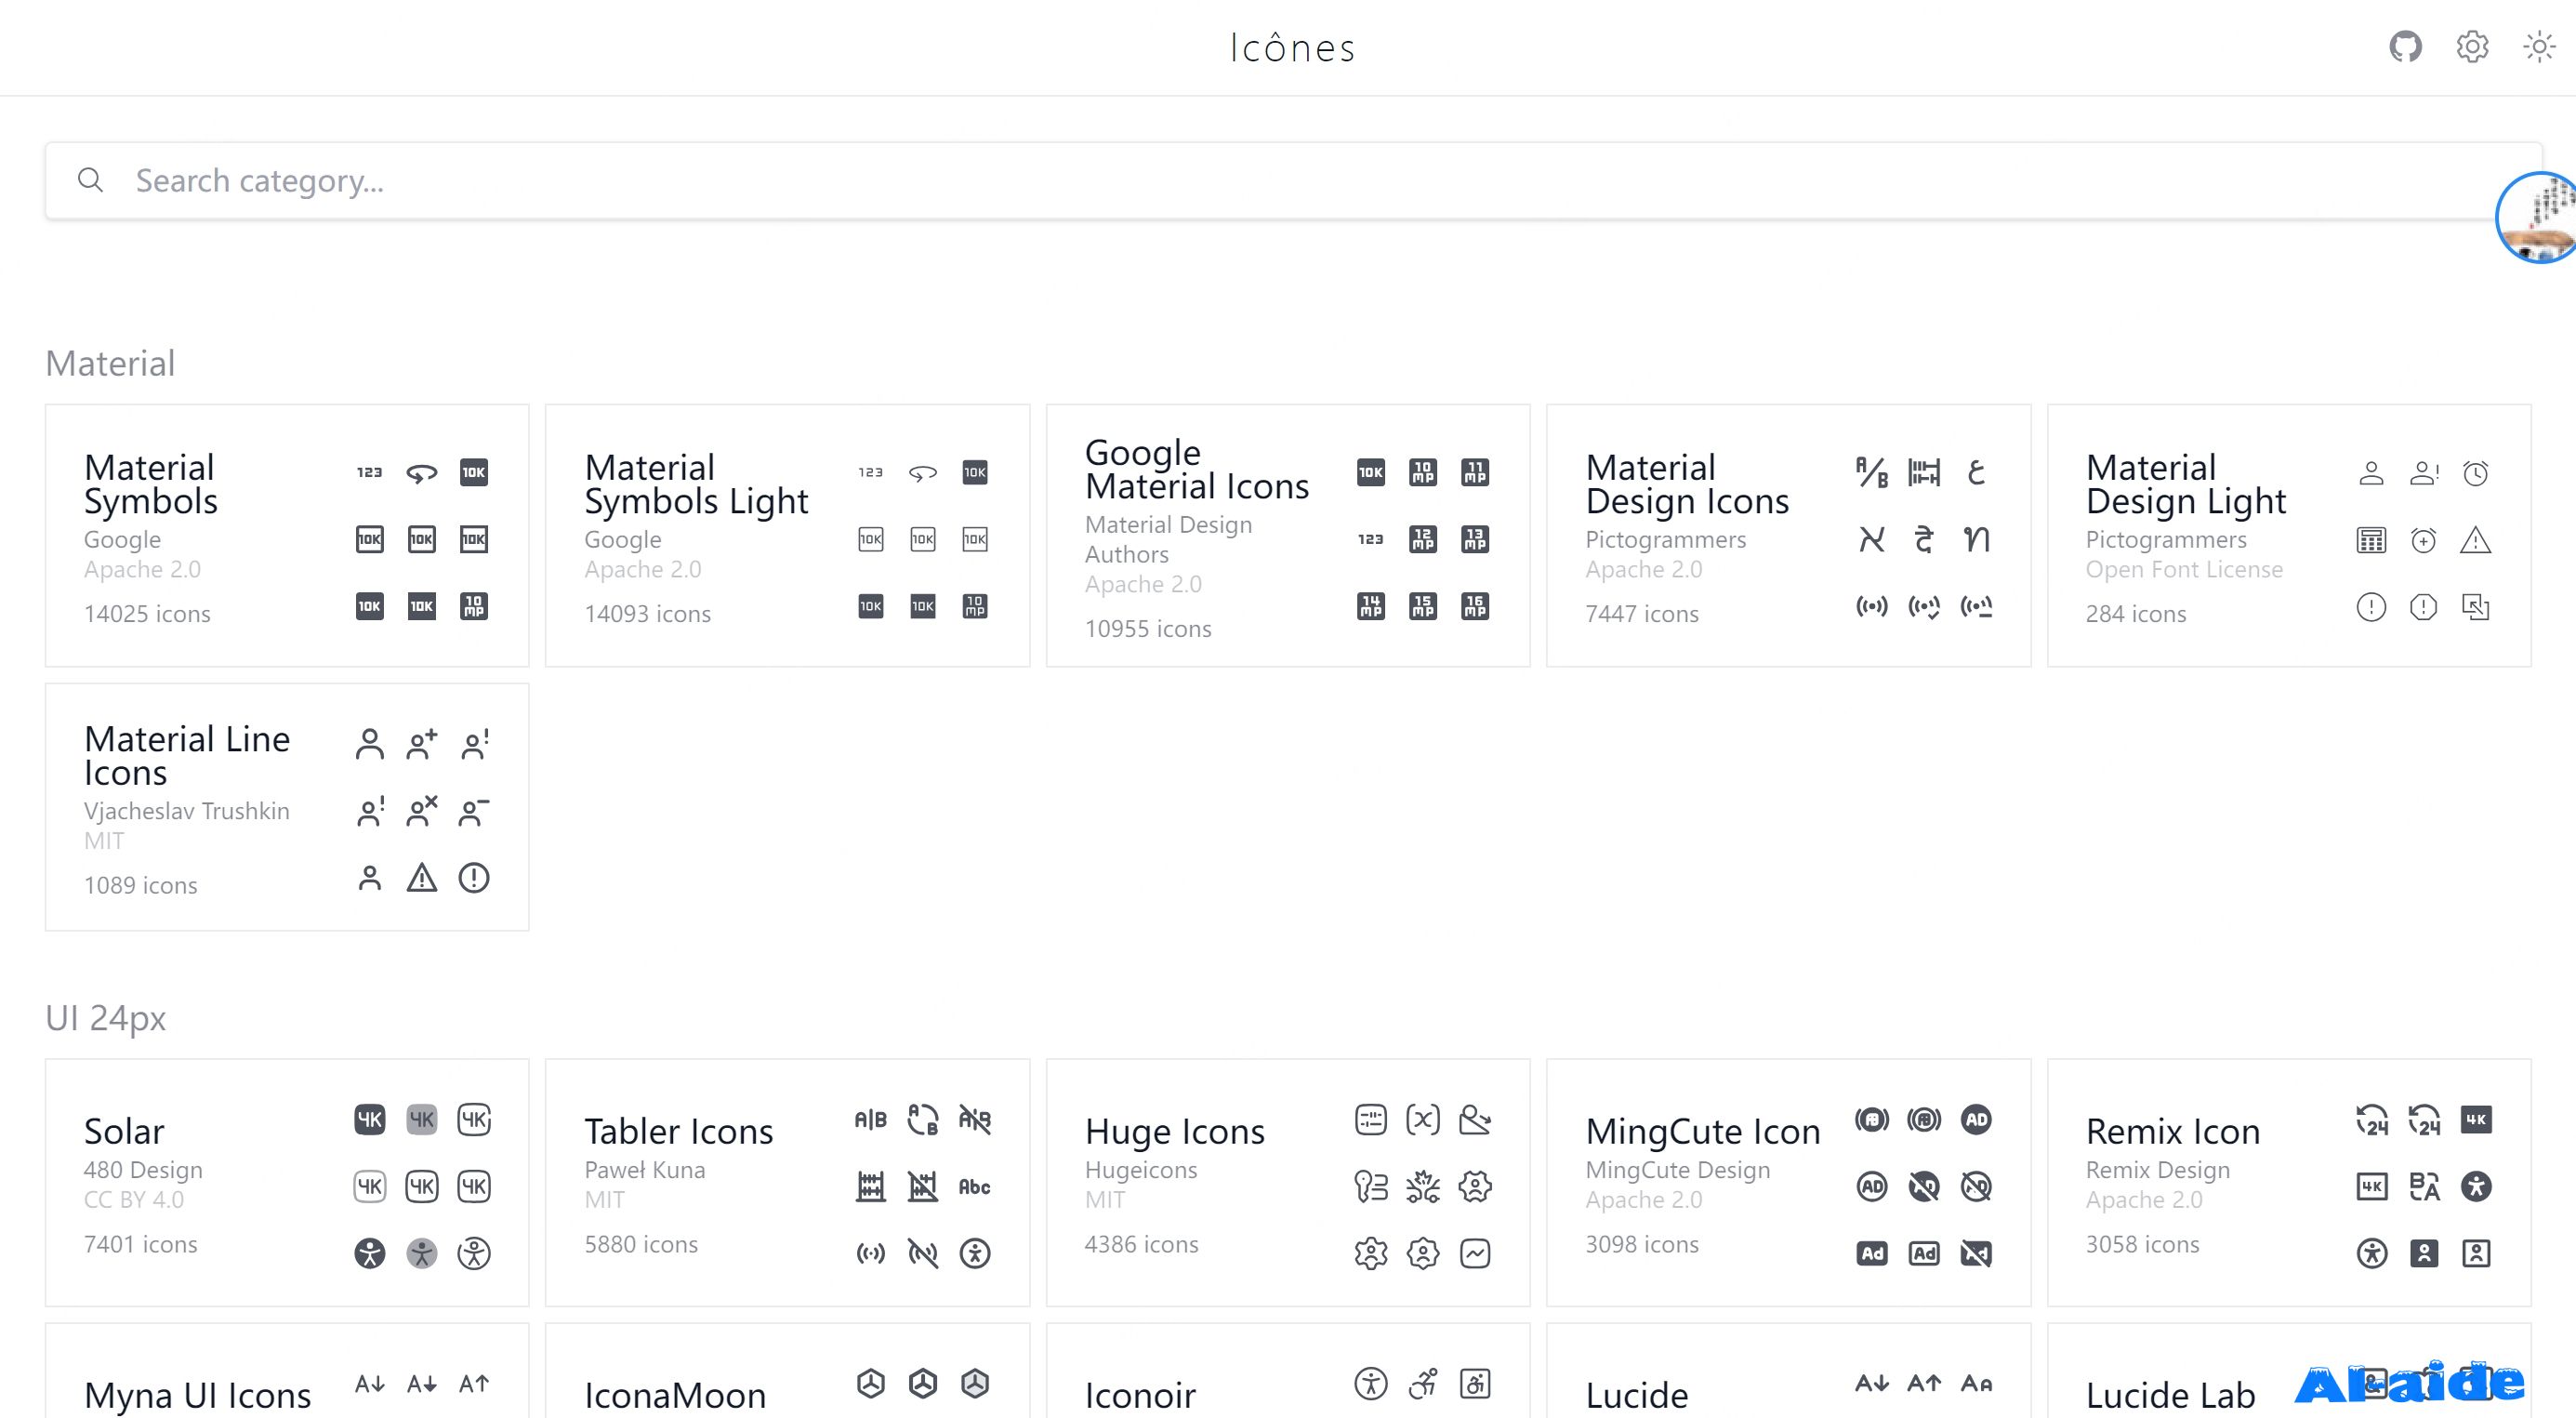The image size is (2576, 1418).
Task: Click the add-user icon in Material Line Icons
Action: [x=422, y=744]
